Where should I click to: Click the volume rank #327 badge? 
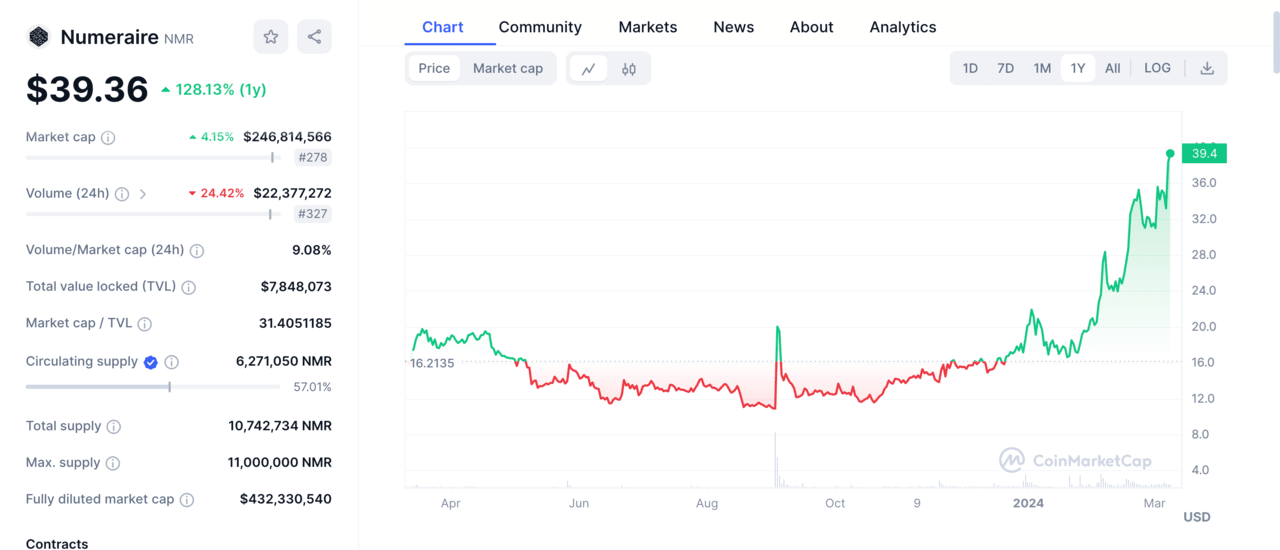(x=314, y=214)
